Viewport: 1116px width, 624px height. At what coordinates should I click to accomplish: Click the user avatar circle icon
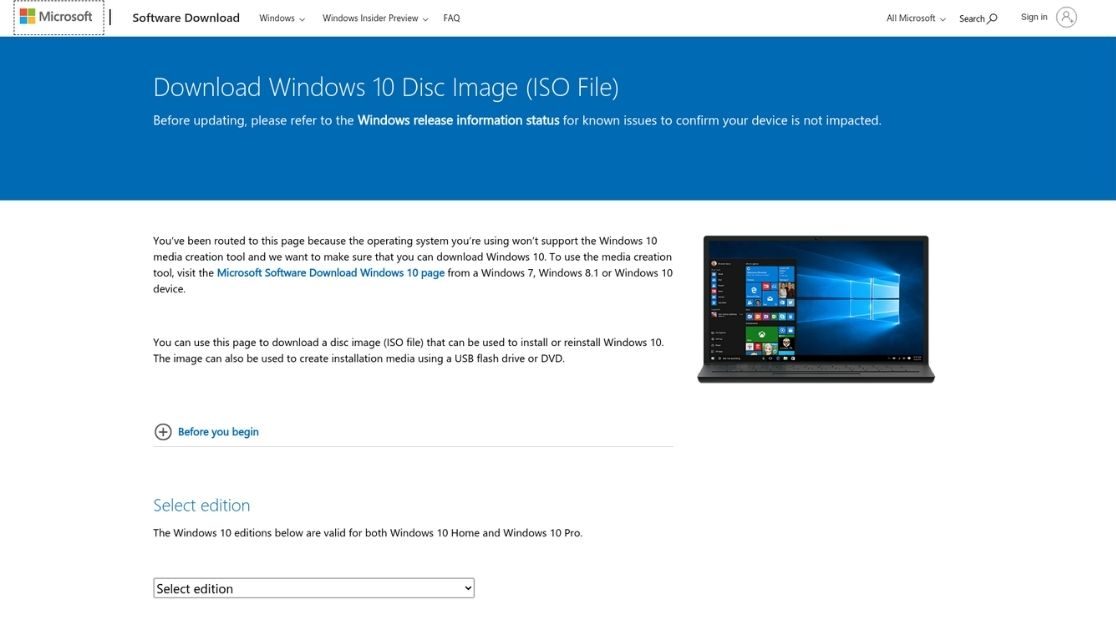point(1066,17)
